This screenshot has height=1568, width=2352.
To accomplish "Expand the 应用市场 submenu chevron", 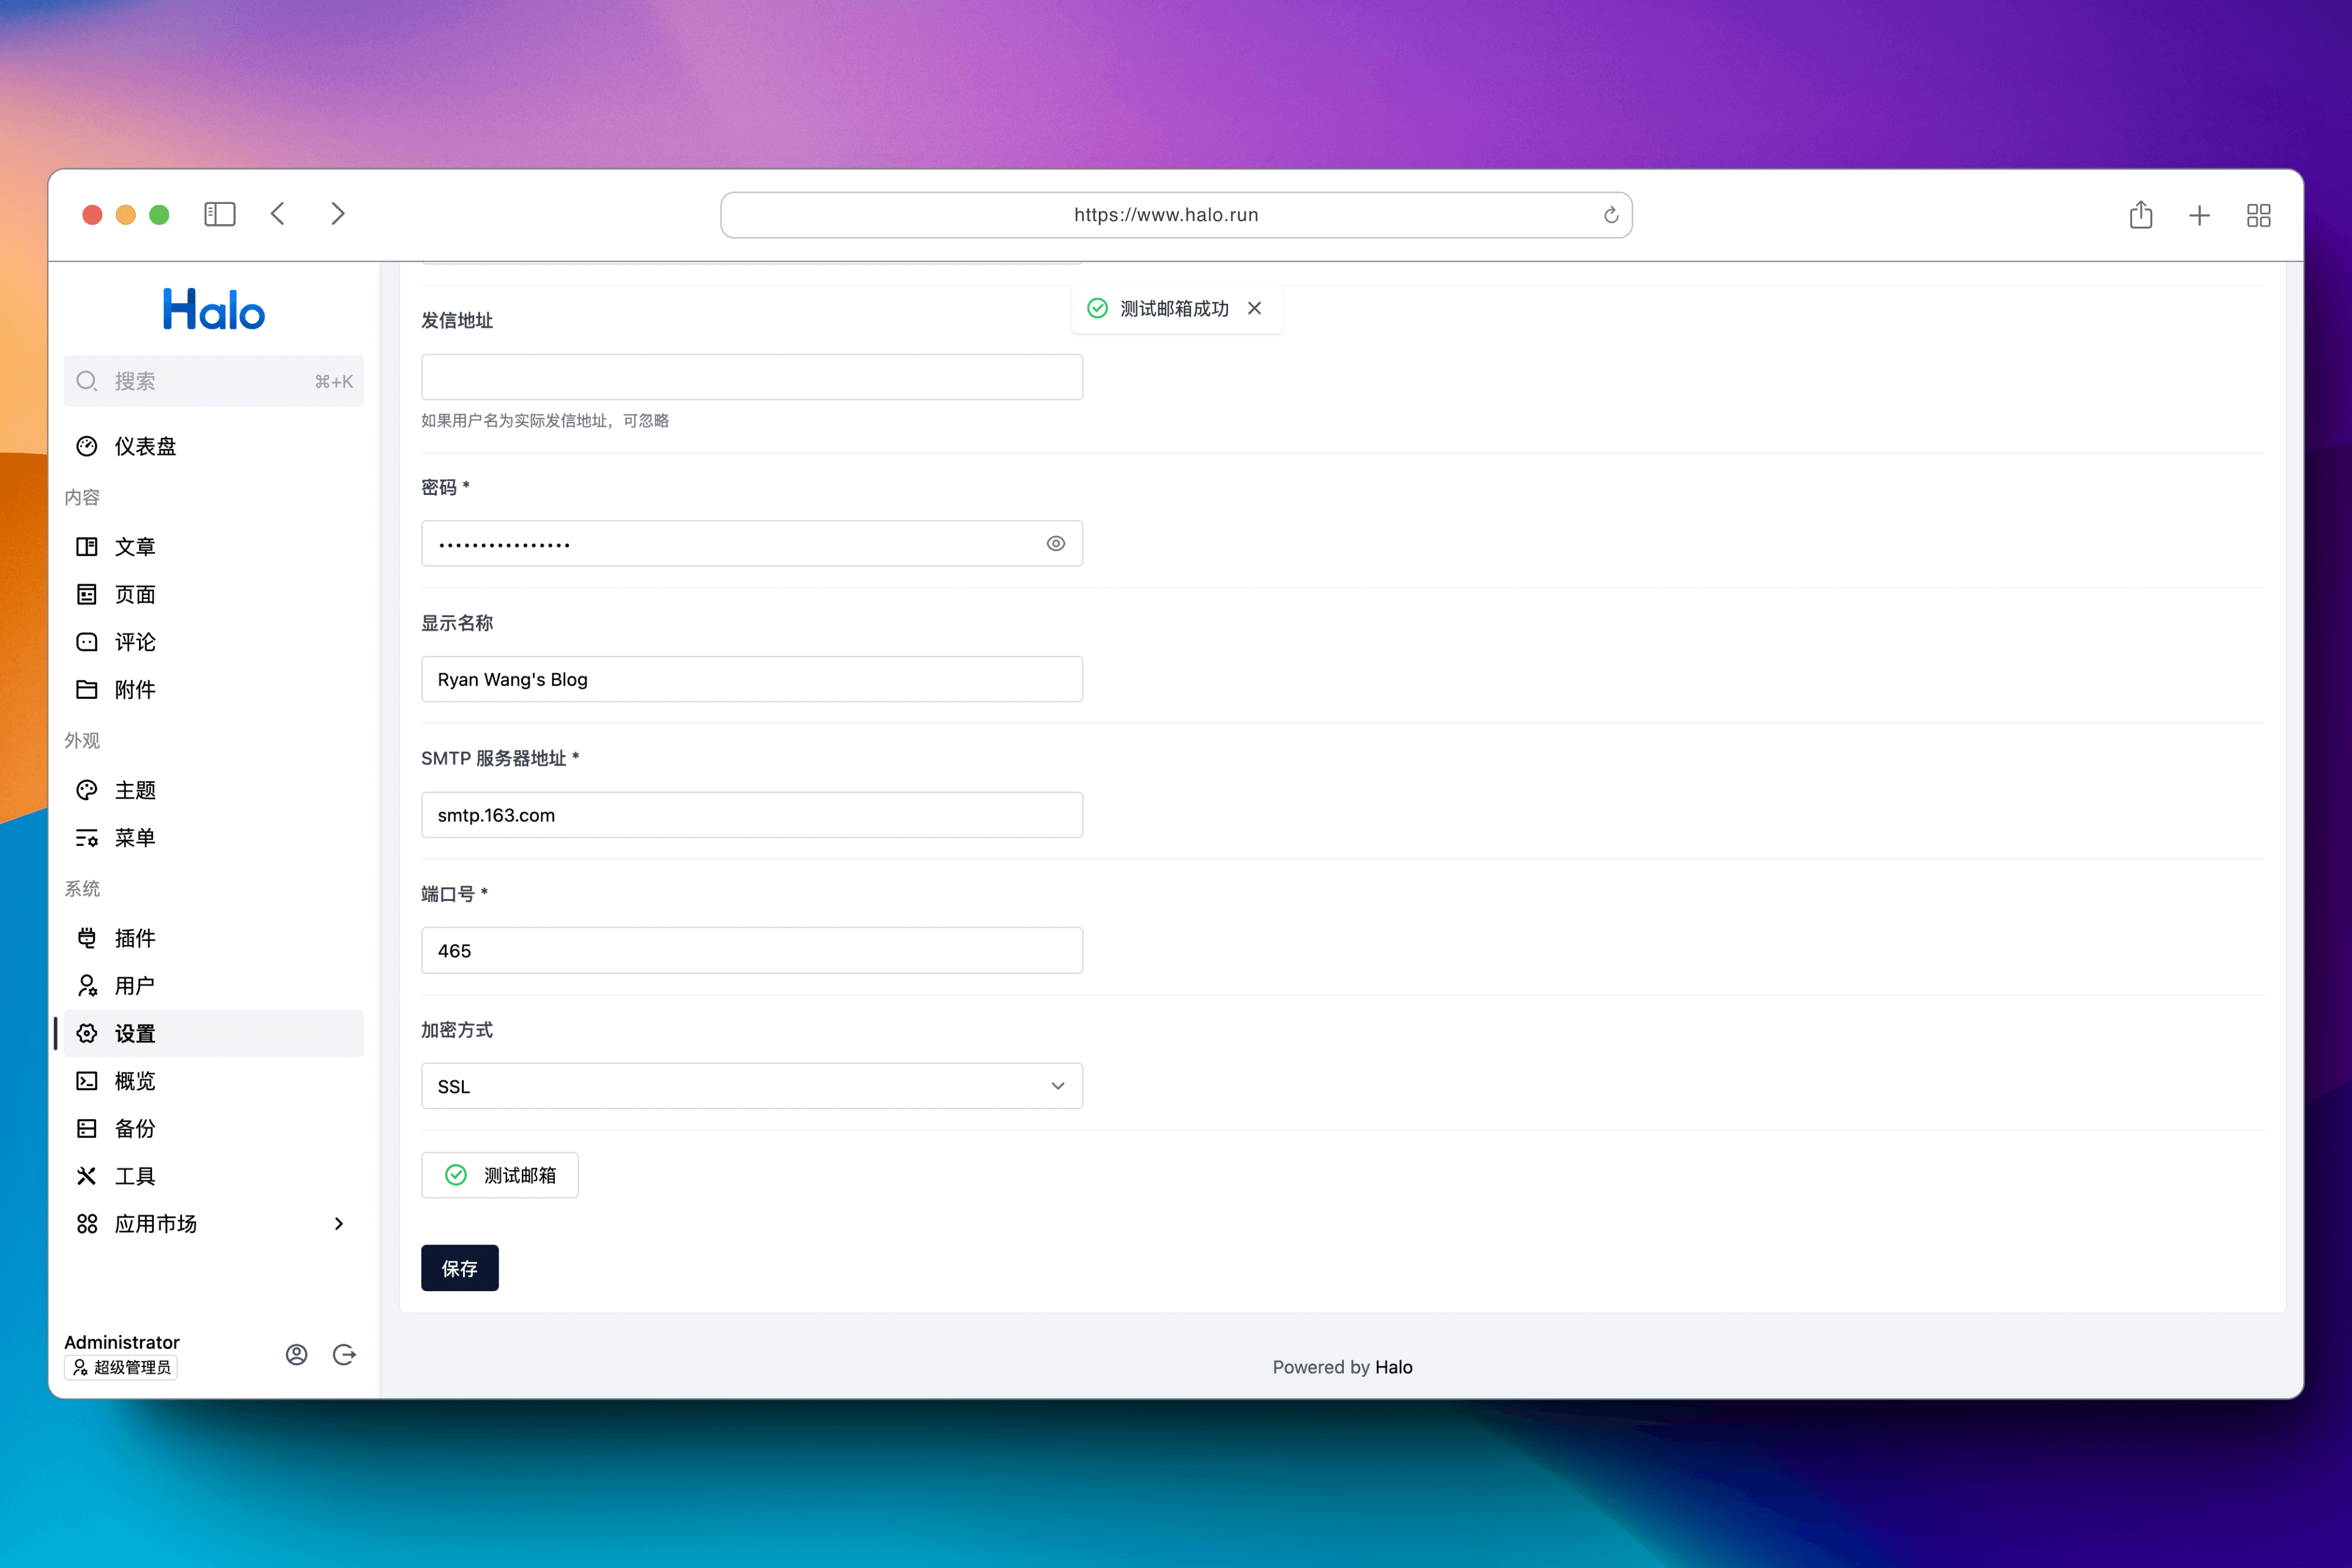I will pyautogui.click(x=339, y=1223).
